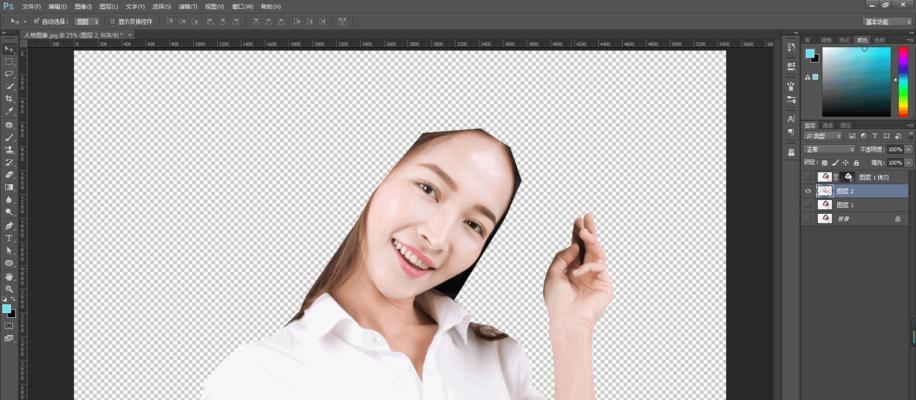Select the Move tool
Viewport: 916px width, 400px height.
point(9,48)
